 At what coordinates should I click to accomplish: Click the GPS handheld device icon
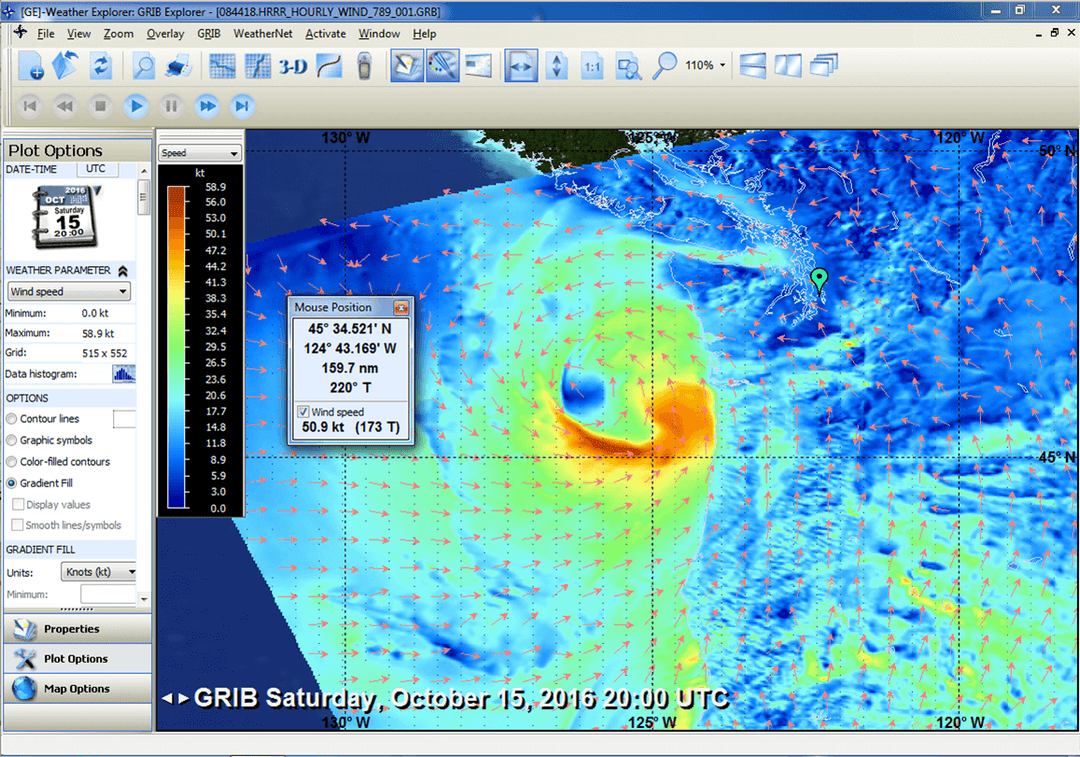click(x=363, y=67)
